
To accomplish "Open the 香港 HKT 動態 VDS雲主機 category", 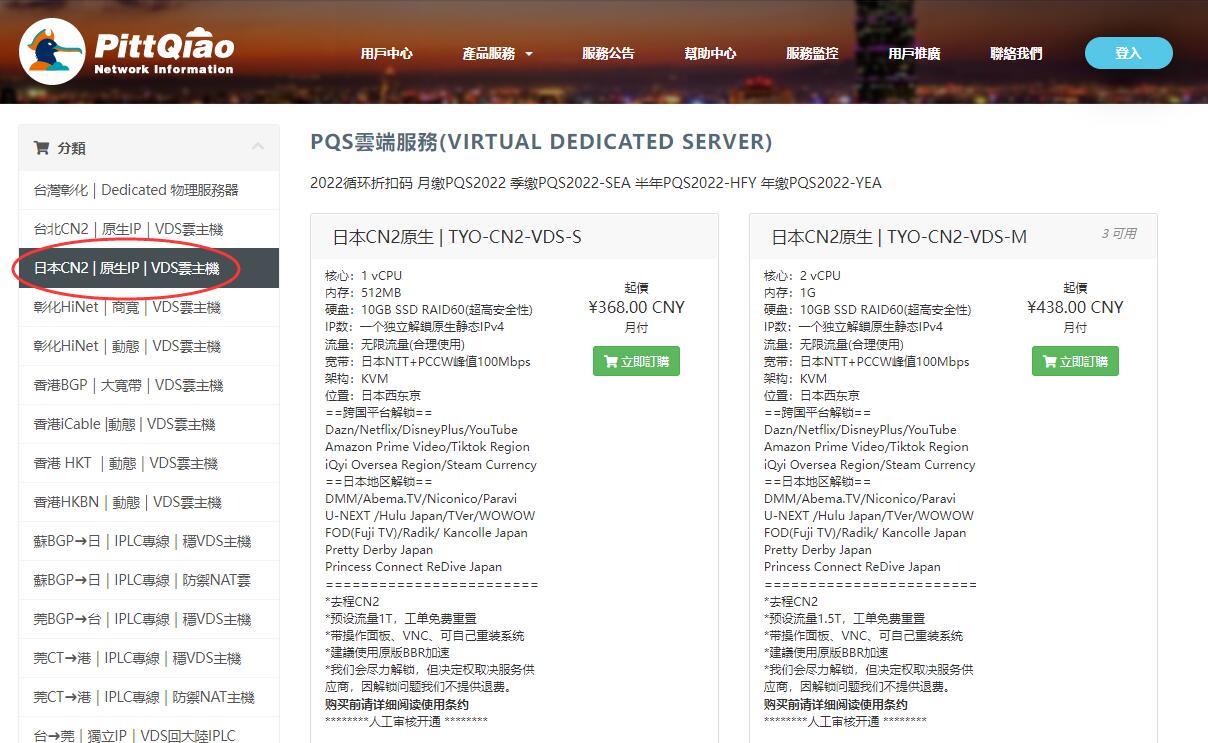I will tap(127, 463).
